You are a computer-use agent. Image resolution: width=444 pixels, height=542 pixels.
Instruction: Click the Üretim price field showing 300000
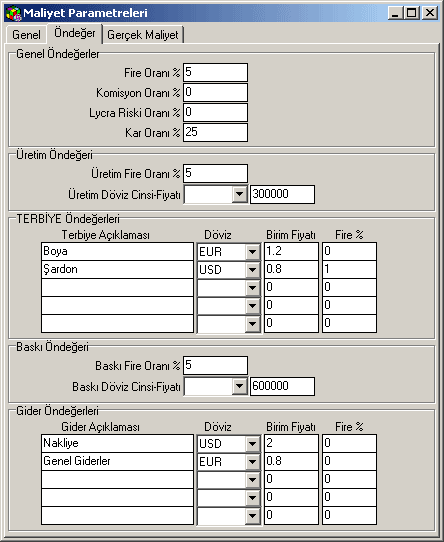pyautogui.click(x=282, y=194)
